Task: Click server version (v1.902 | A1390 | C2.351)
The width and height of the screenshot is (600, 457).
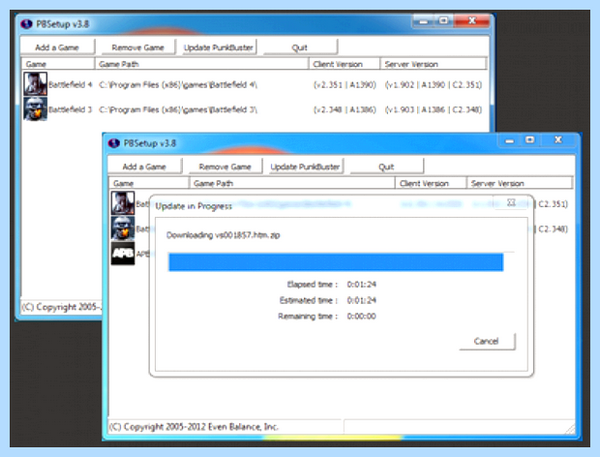Action: pyautogui.click(x=434, y=85)
